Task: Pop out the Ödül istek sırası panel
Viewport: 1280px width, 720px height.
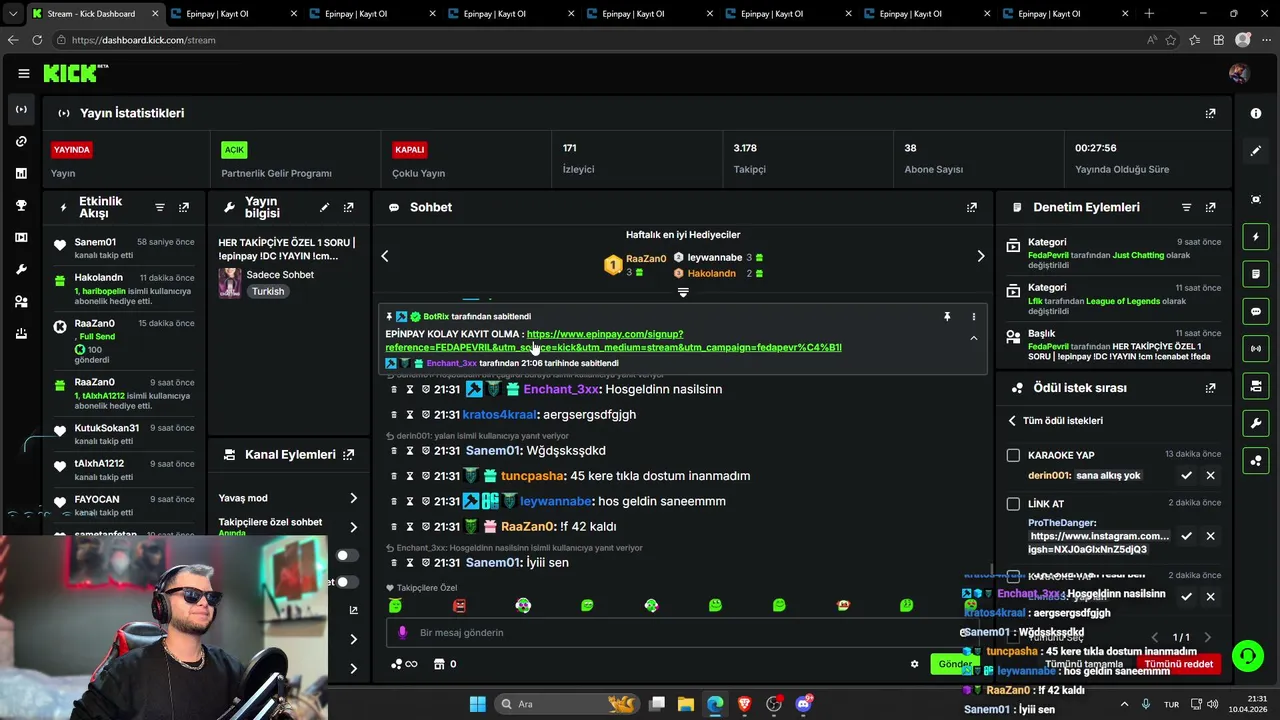Action: coord(1210,388)
